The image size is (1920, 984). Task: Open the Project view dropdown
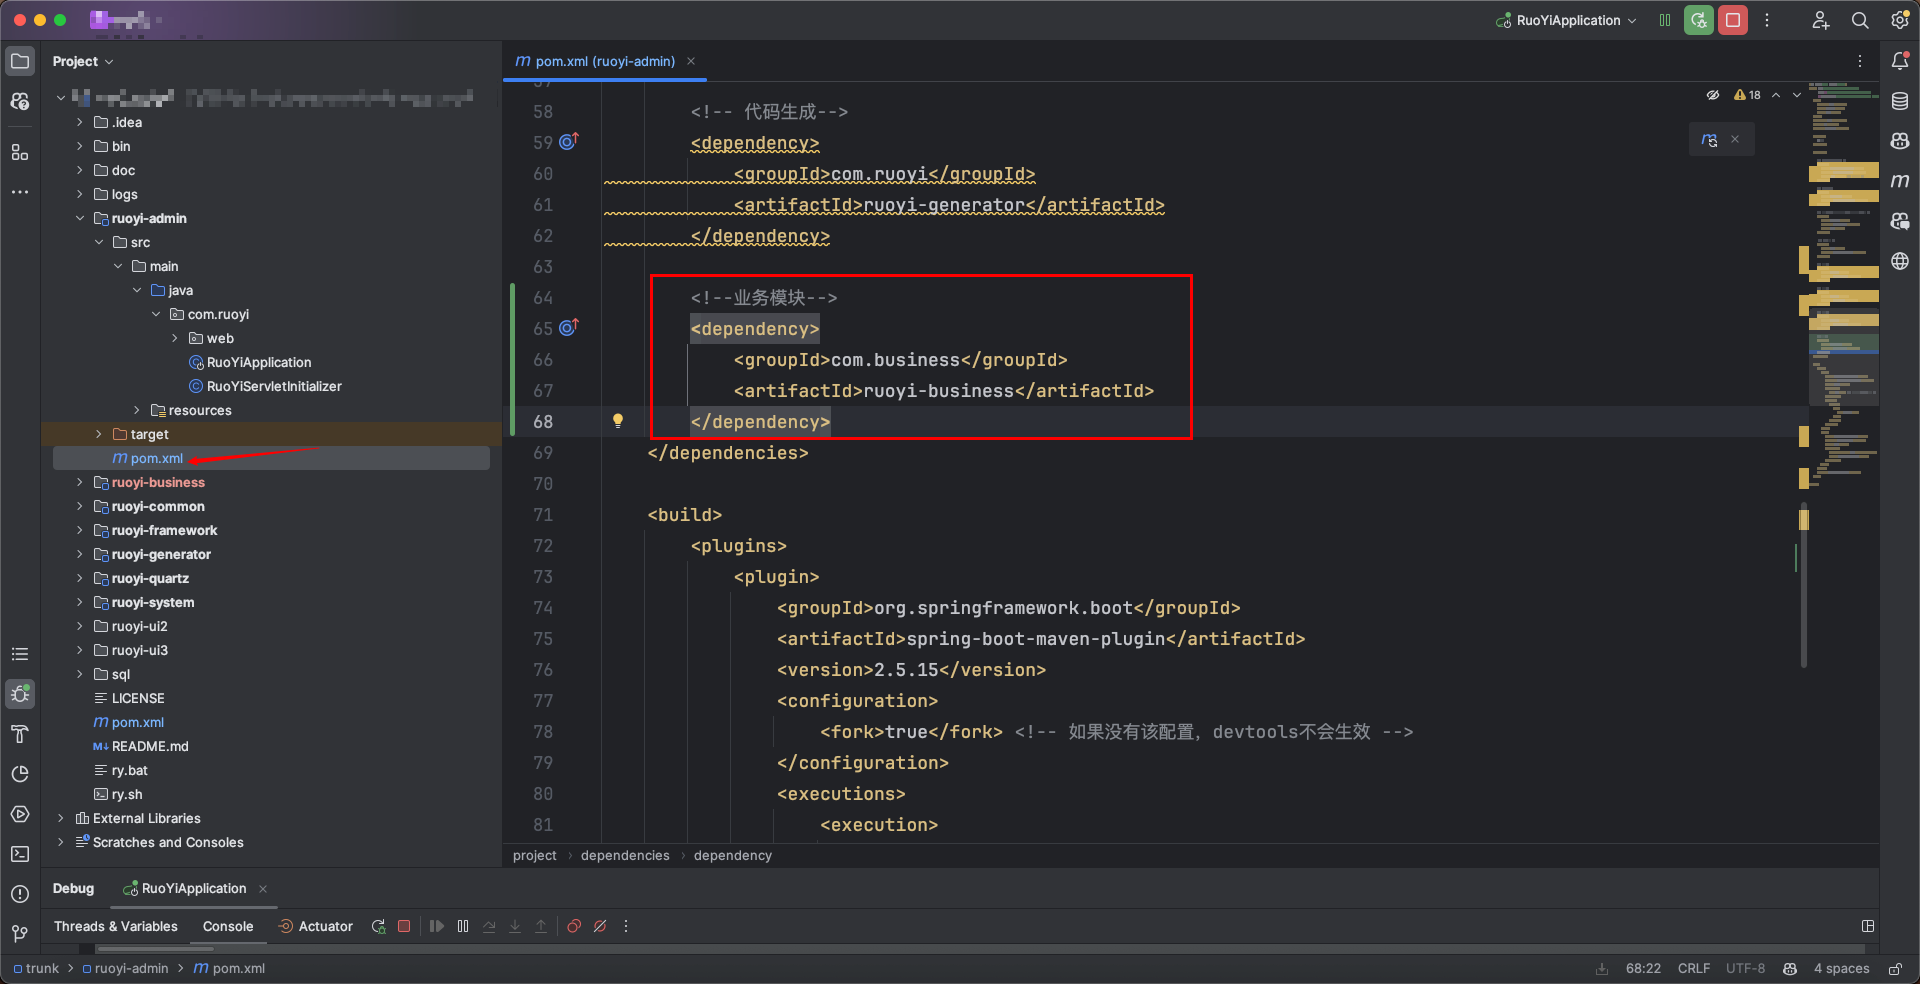tap(83, 61)
